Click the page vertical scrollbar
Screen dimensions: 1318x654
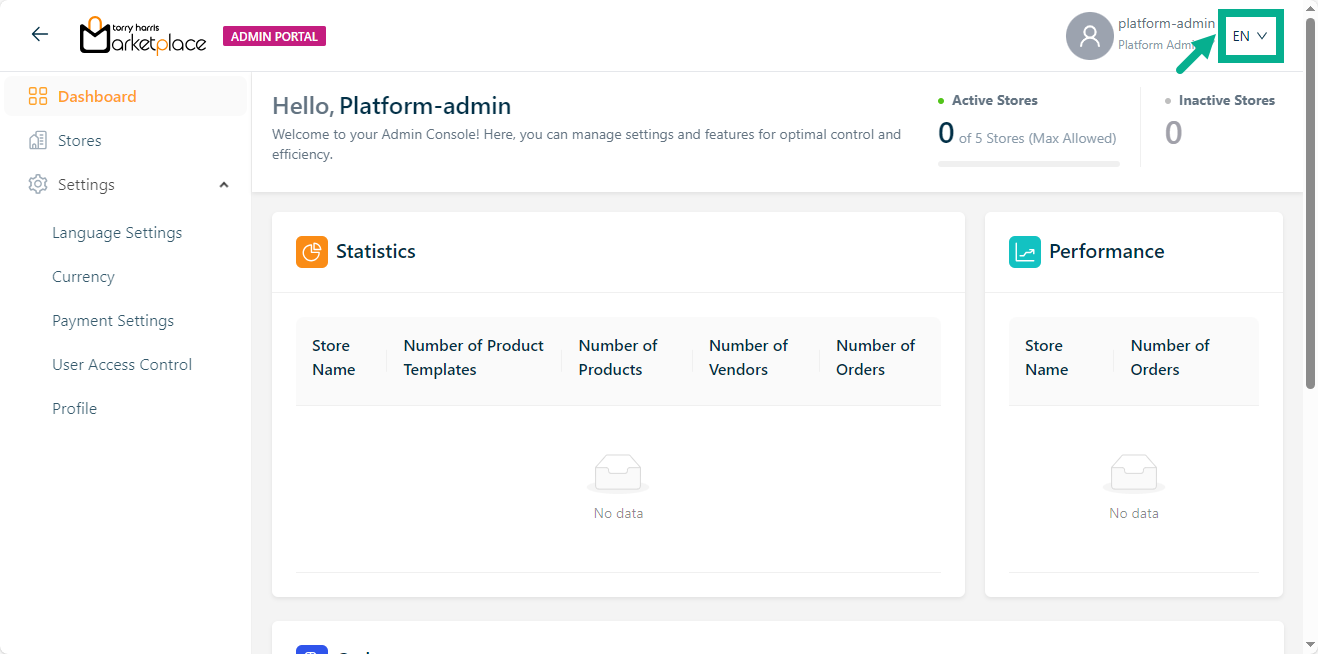pyautogui.click(x=1310, y=200)
